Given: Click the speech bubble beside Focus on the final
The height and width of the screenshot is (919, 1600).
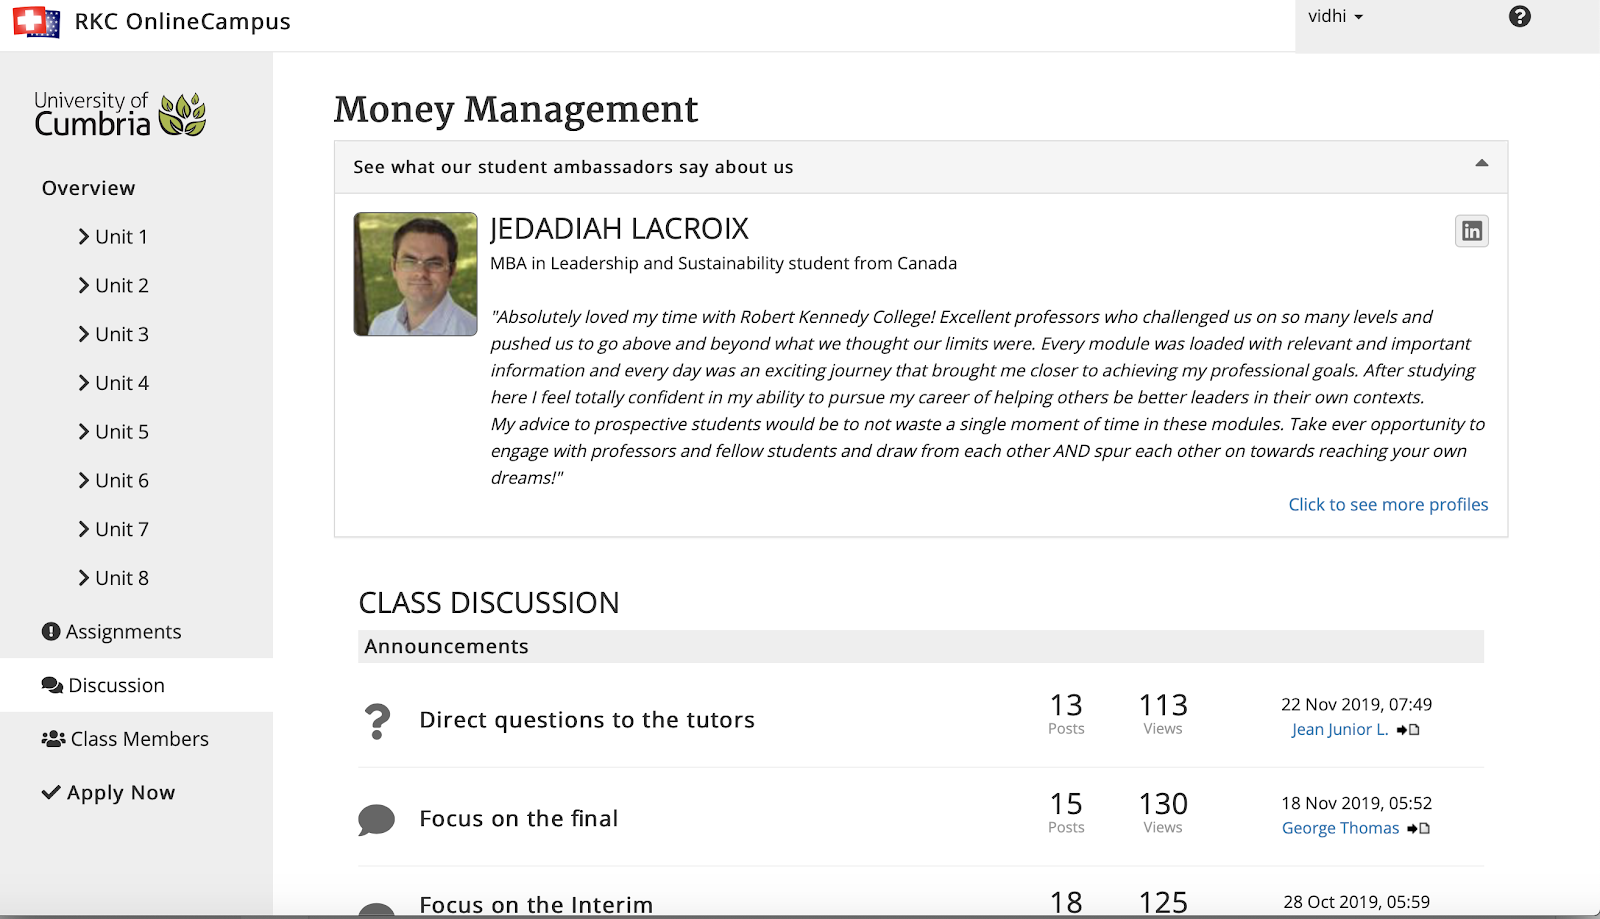Looking at the screenshot, I should (376, 819).
